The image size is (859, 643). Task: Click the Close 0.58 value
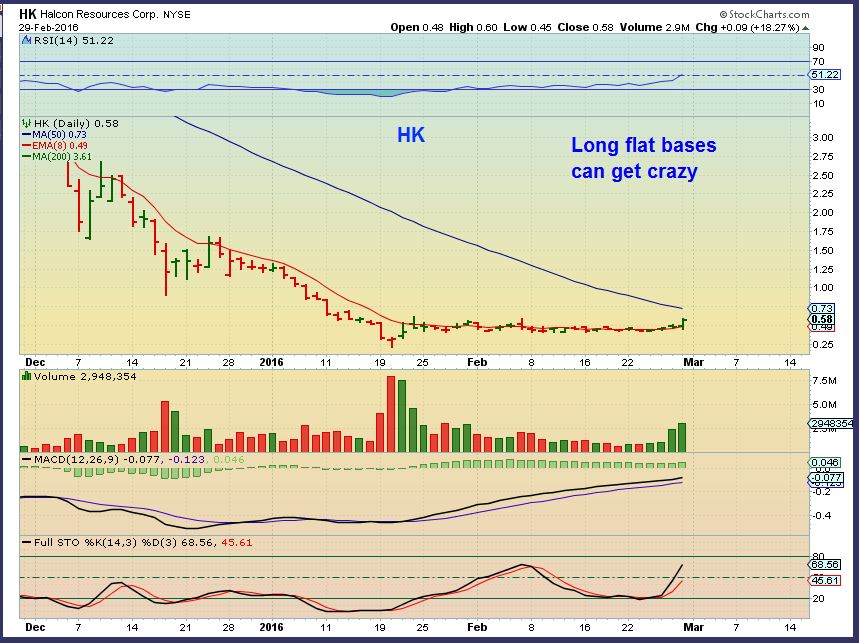586,27
